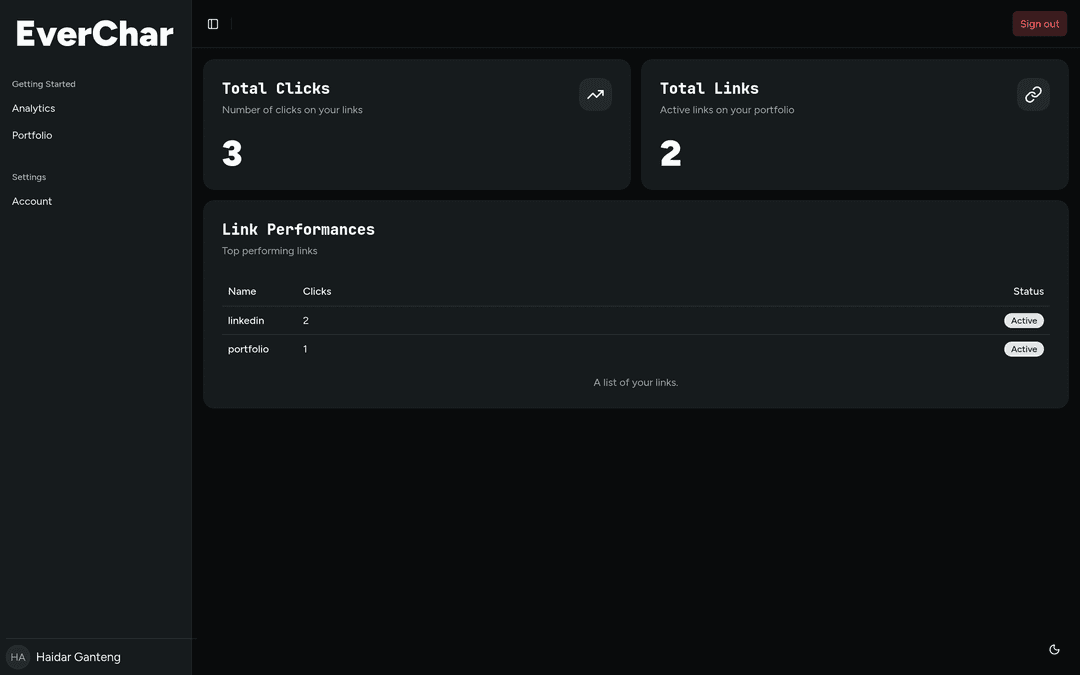This screenshot has width=1080, height=675.
Task: Click the Link Performances heading
Action: (x=298, y=229)
